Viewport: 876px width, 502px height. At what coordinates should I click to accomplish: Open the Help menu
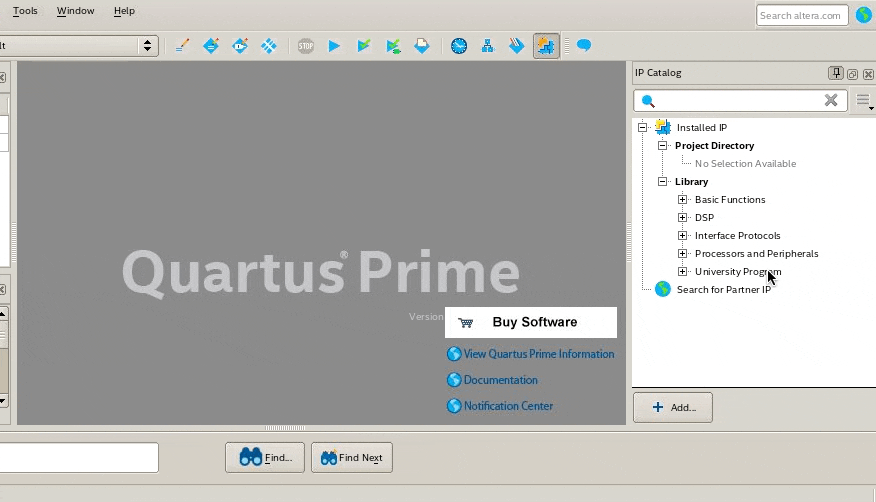tap(124, 11)
